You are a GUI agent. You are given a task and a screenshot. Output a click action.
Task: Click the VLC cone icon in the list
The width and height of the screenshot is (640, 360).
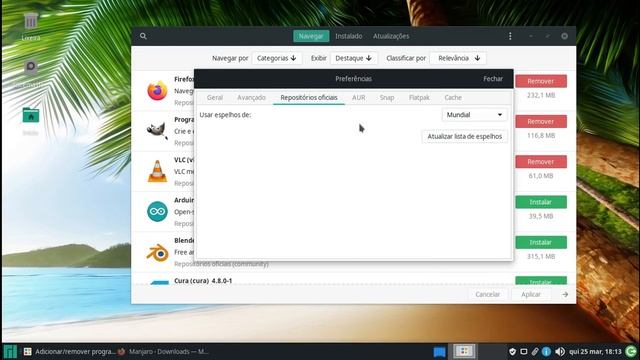(x=157, y=171)
